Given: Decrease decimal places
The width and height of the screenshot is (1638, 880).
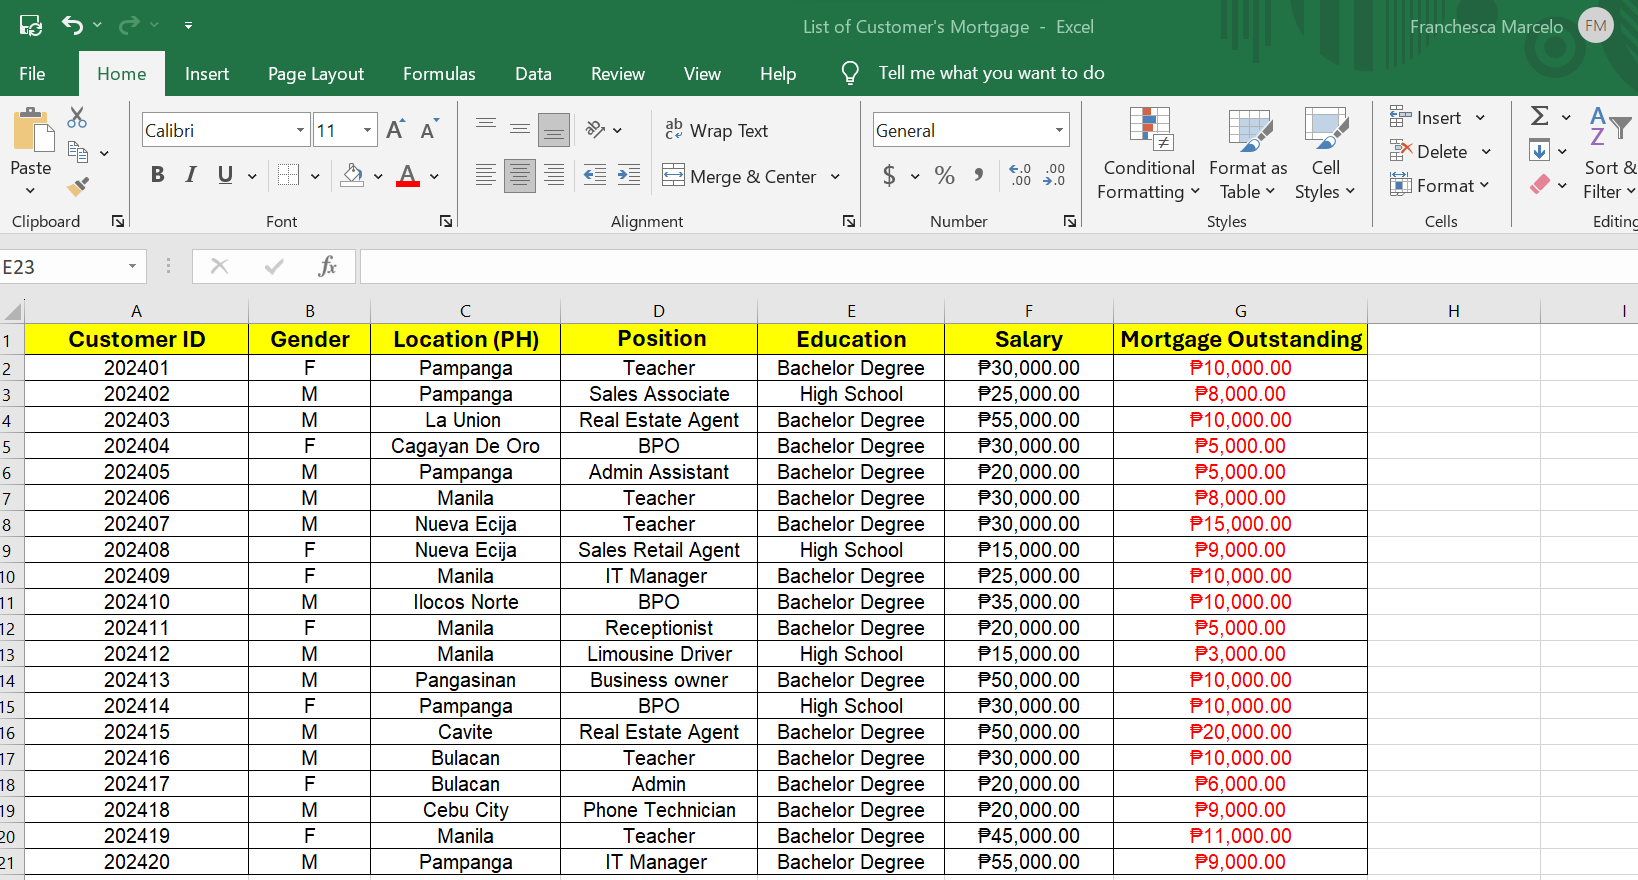Looking at the screenshot, I should [x=1054, y=176].
